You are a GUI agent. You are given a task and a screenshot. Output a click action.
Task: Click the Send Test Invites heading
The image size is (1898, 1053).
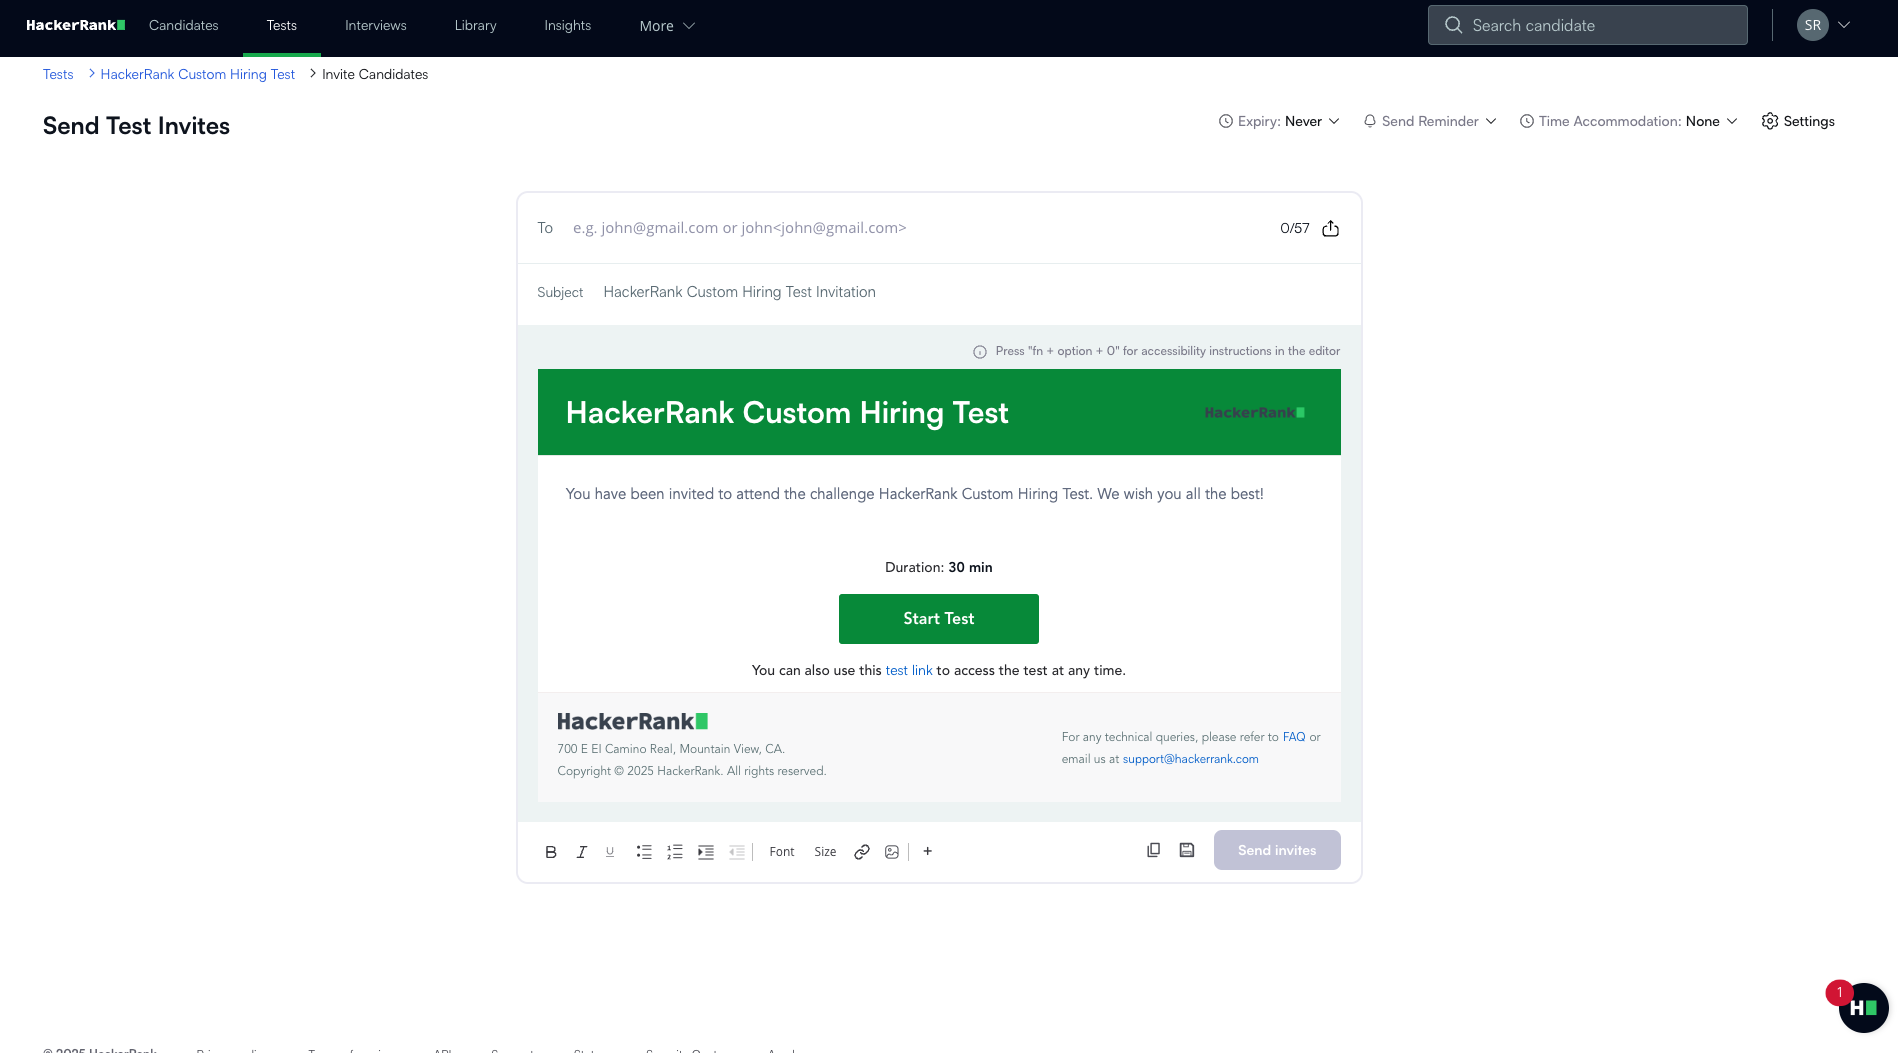click(x=137, y=126)
